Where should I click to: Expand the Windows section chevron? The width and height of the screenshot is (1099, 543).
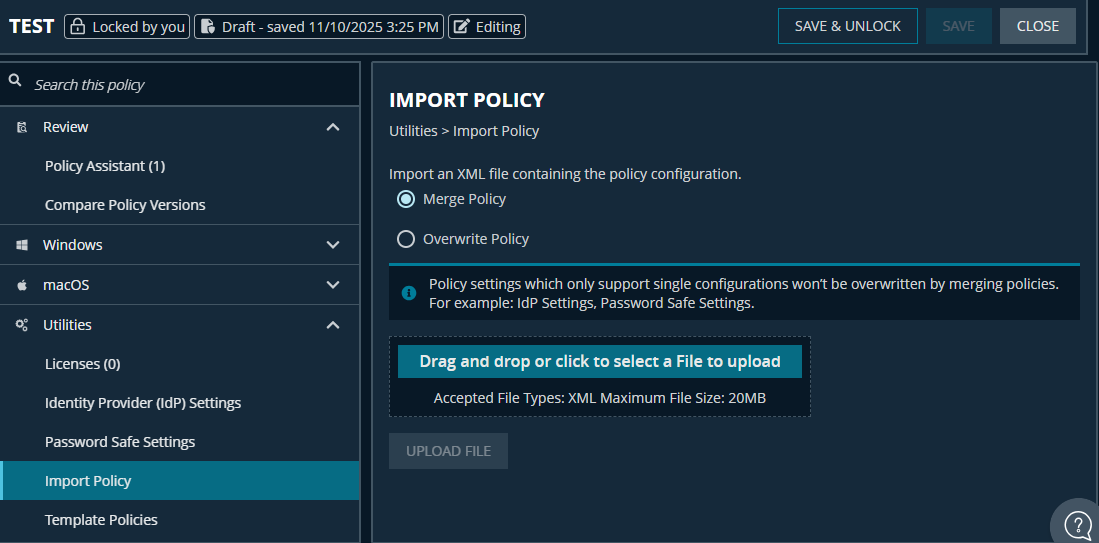pos(334,245)
